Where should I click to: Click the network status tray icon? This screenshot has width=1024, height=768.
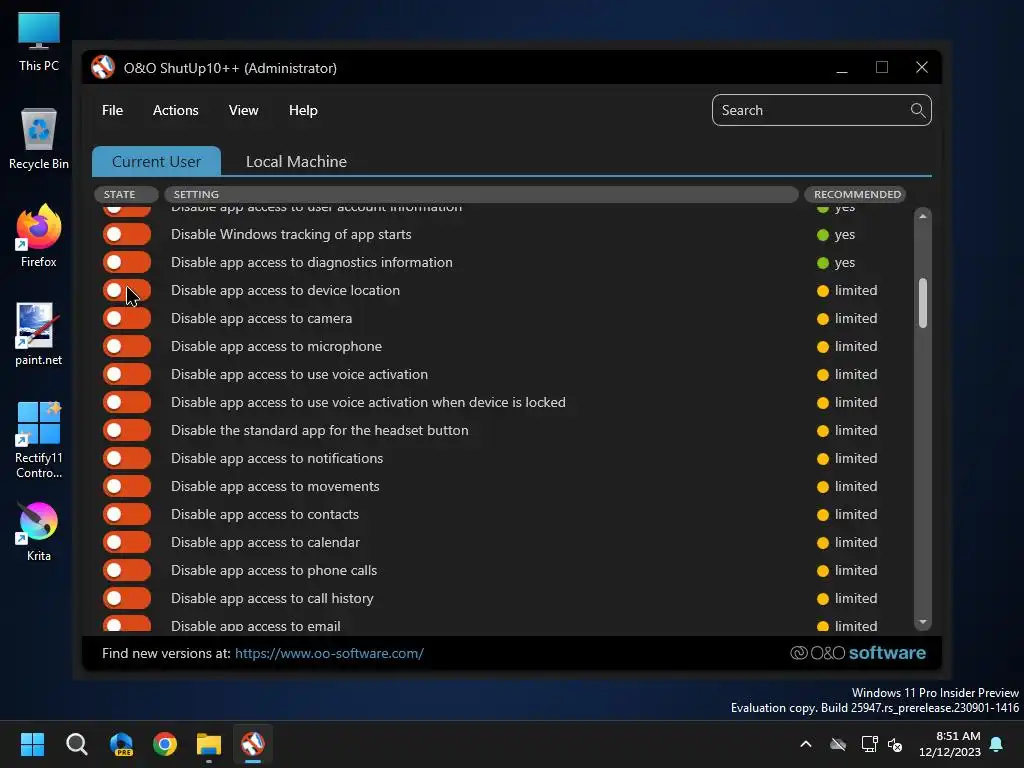point(869,744)
